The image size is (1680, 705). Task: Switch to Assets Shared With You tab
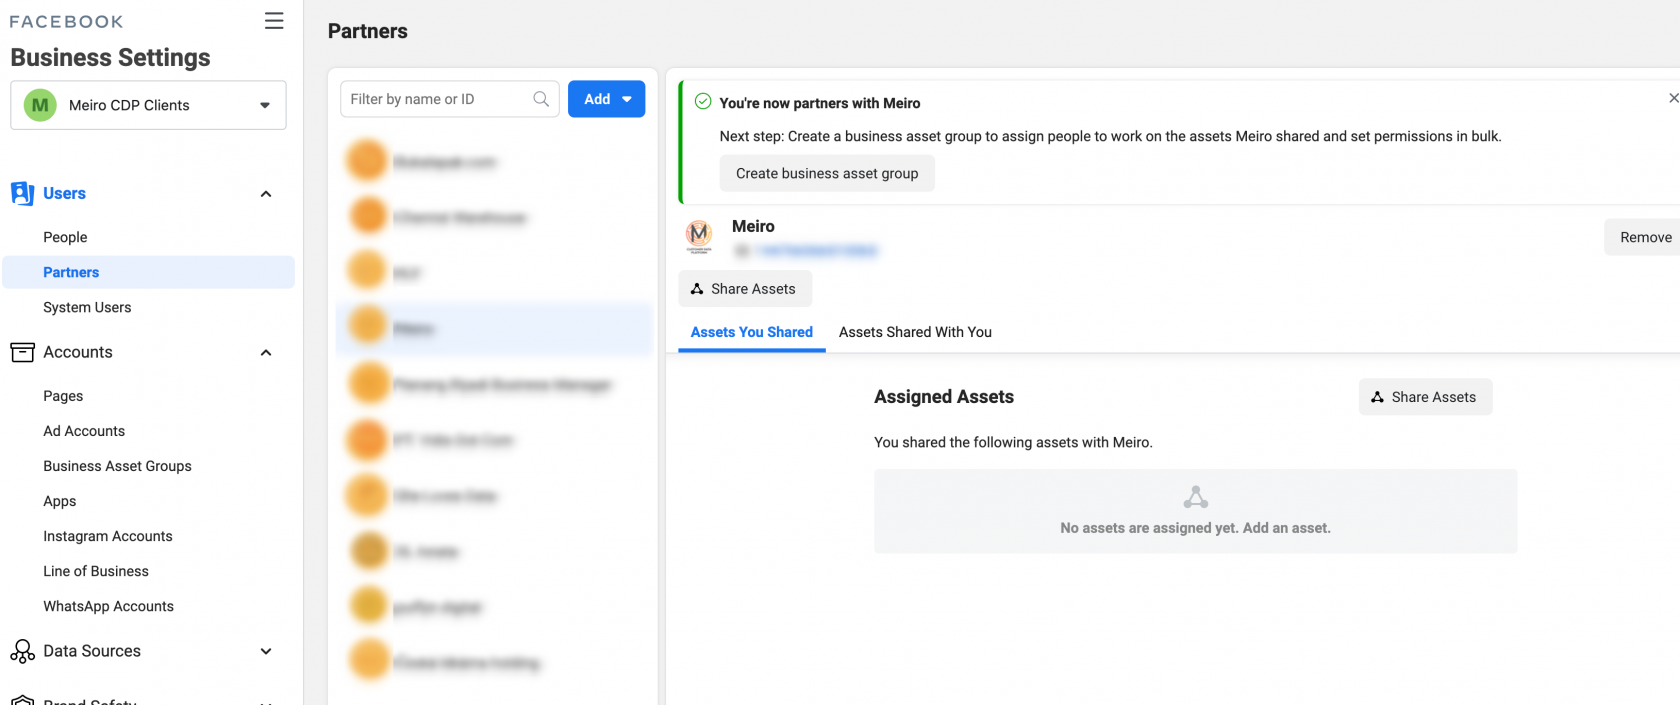click(x=915, y=332)
